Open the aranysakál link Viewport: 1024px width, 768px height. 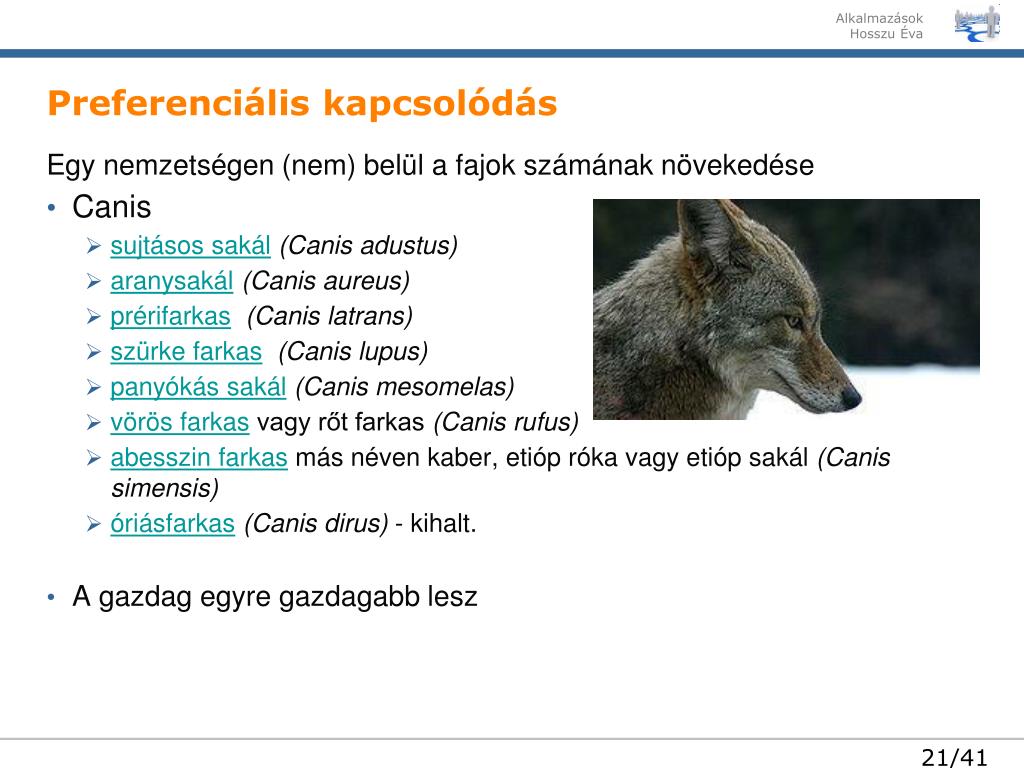172,281
